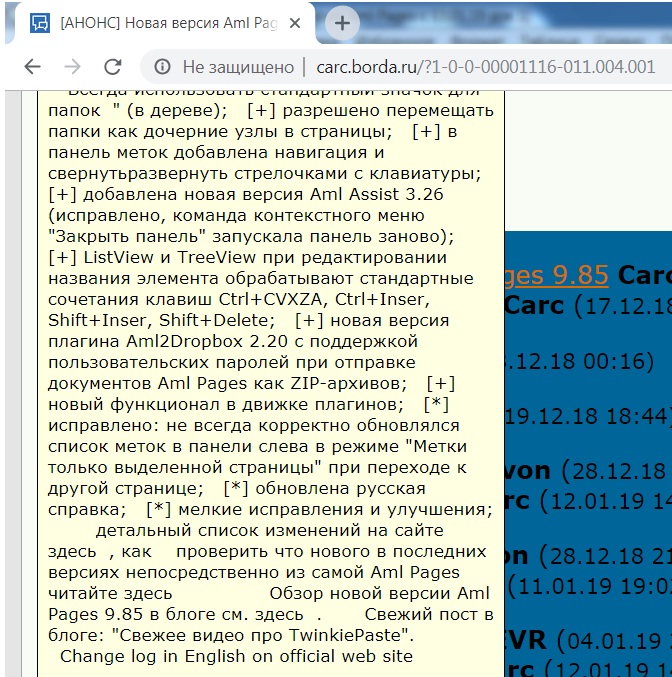Click the browser forward arrow
The image size is (672, 677).
[72, 66]
